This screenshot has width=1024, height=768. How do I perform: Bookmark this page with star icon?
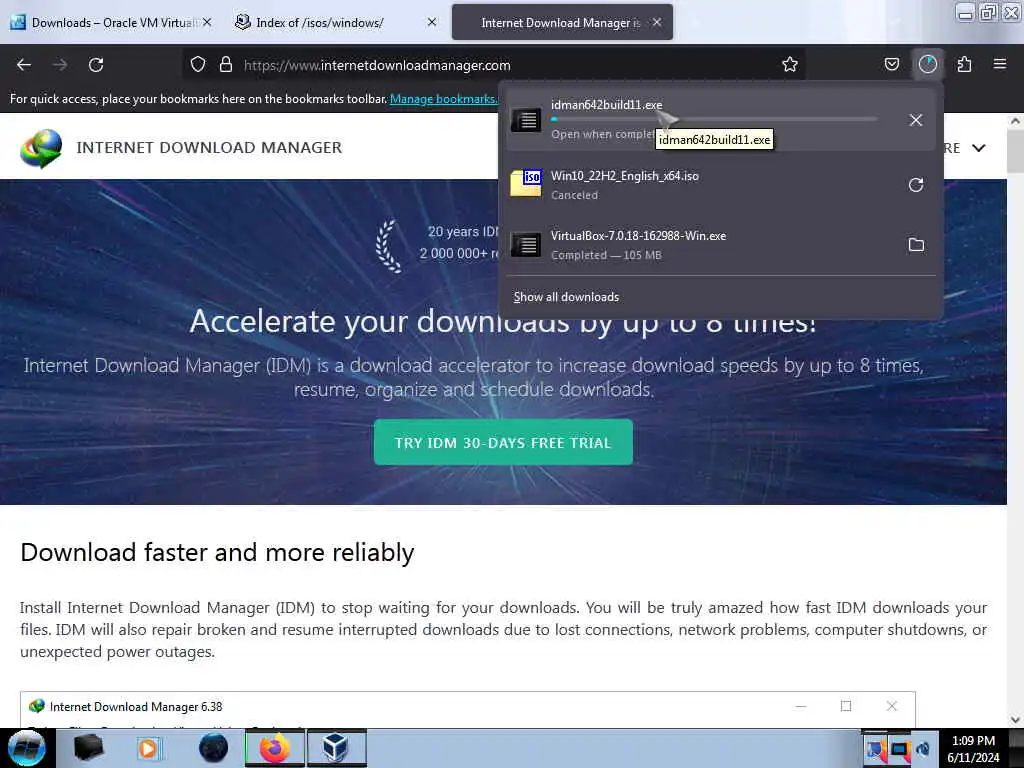(790, 65)
